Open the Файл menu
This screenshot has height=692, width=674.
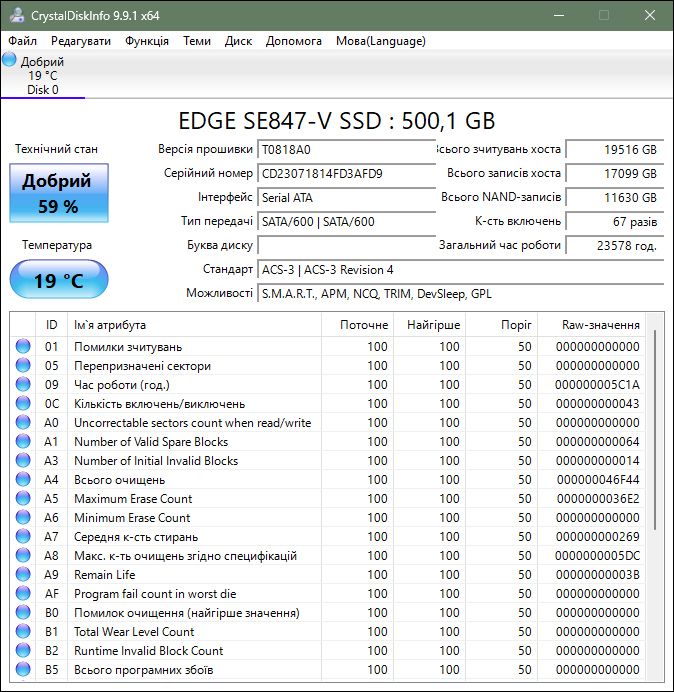[23, 41]
